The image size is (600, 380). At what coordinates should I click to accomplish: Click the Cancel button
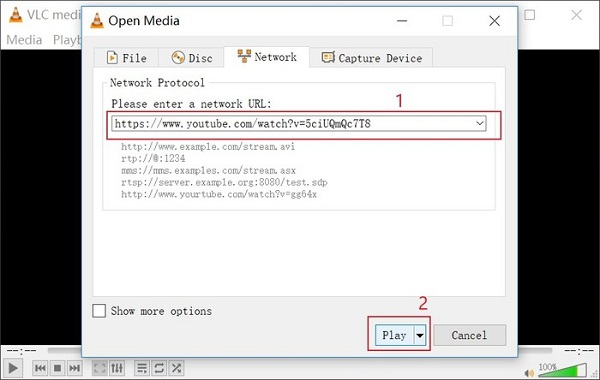tap(470, 335)
